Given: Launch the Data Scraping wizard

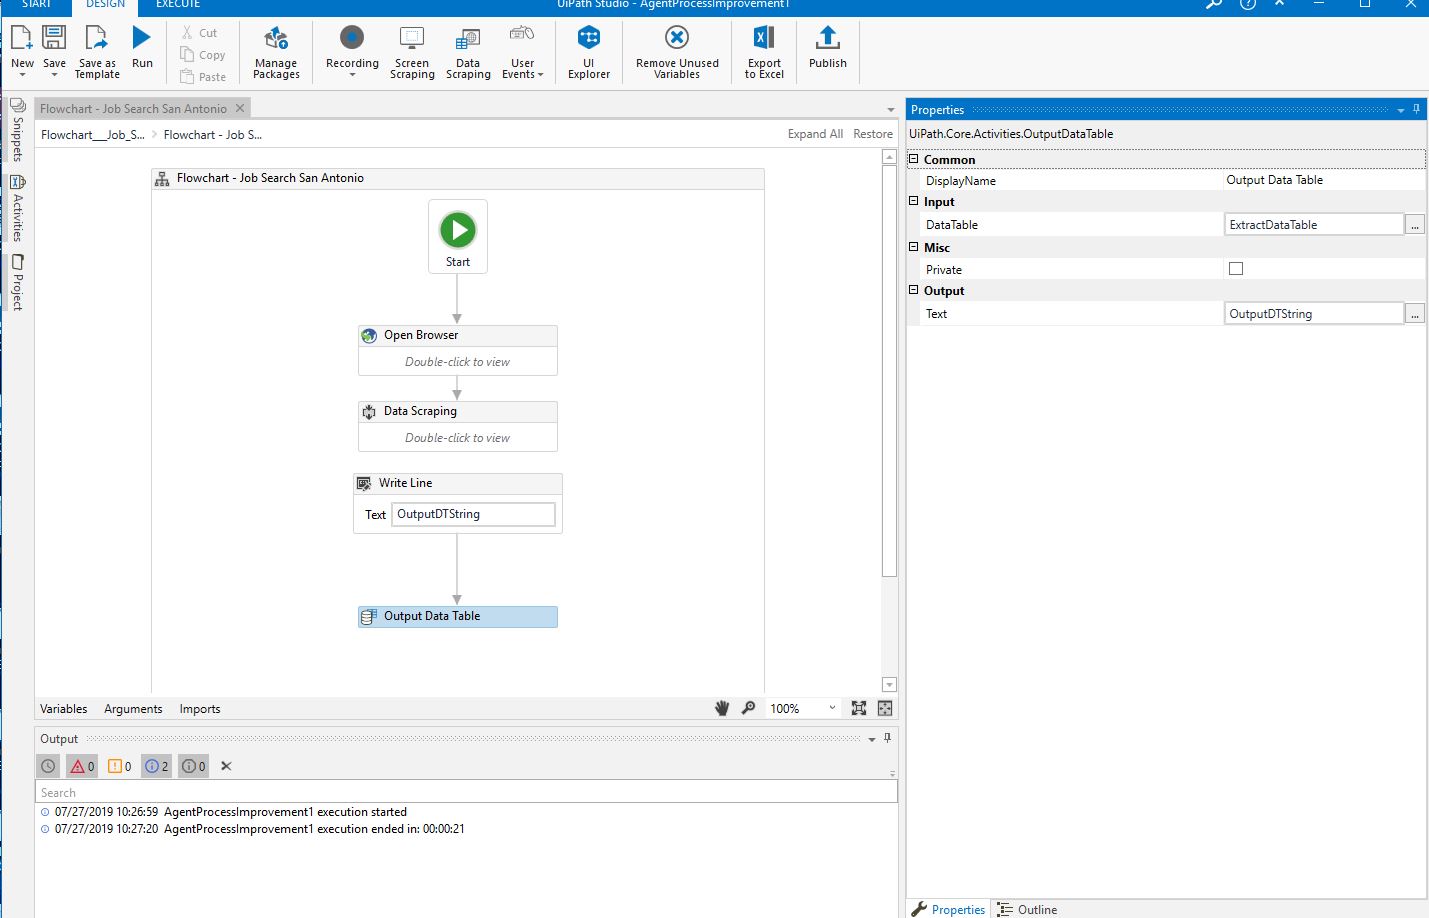Looking at the screenshot, I should [467, 52].
